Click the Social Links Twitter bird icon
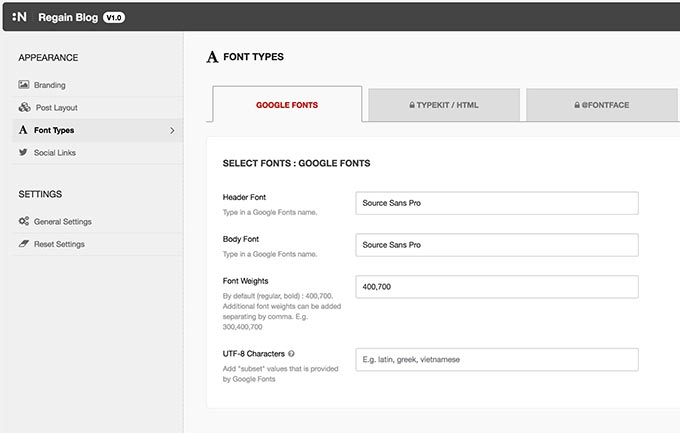The height and width of the screenshot is (433, 680). pos(23,152)
